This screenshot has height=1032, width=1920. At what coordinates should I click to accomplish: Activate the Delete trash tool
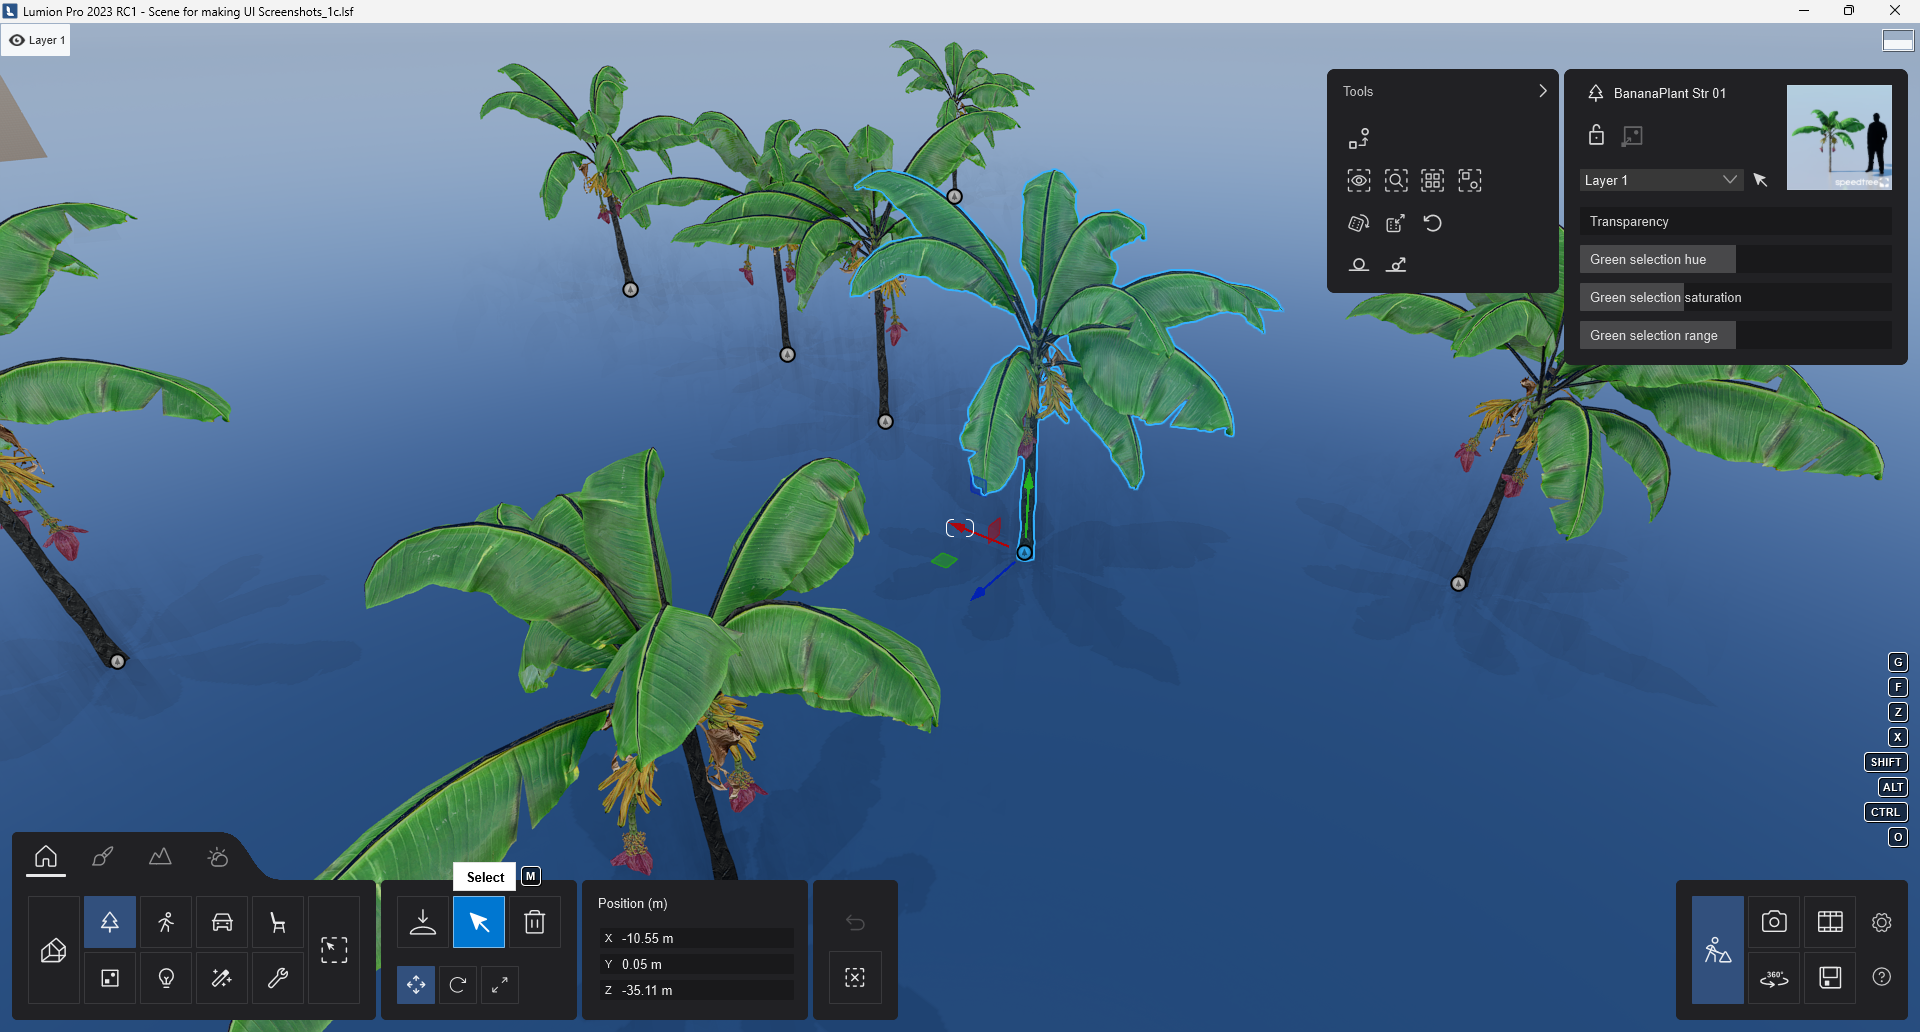pos(536,922)
